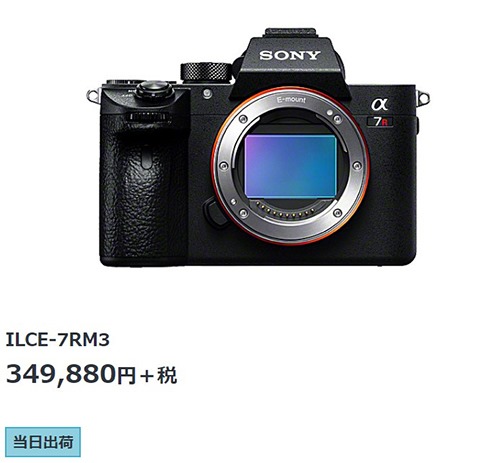
Task: Click the right strap lug on the camera
Action: click(423, 98)
